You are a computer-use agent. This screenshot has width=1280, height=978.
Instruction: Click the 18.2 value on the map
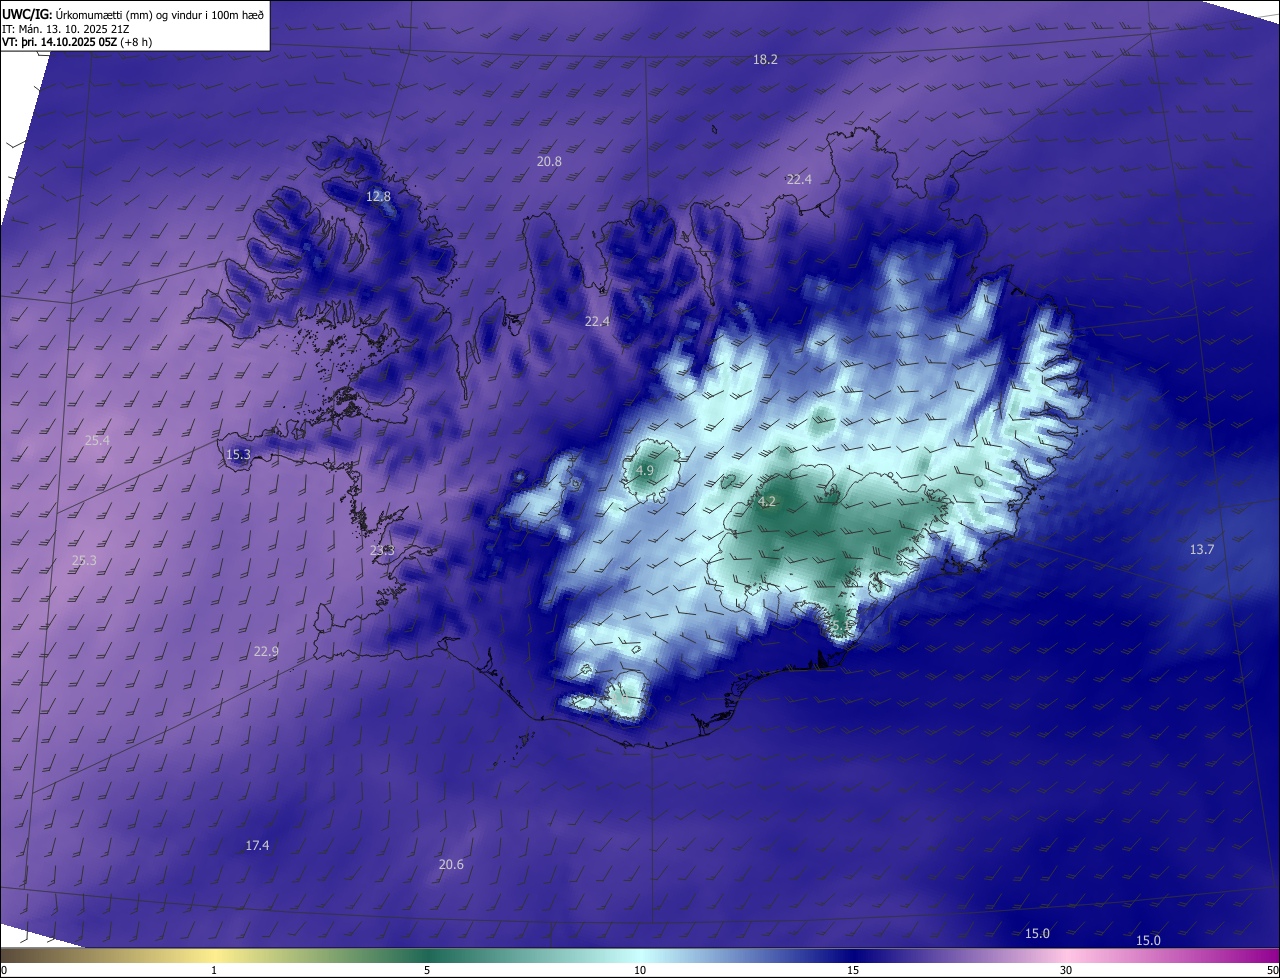coord(765,60)
